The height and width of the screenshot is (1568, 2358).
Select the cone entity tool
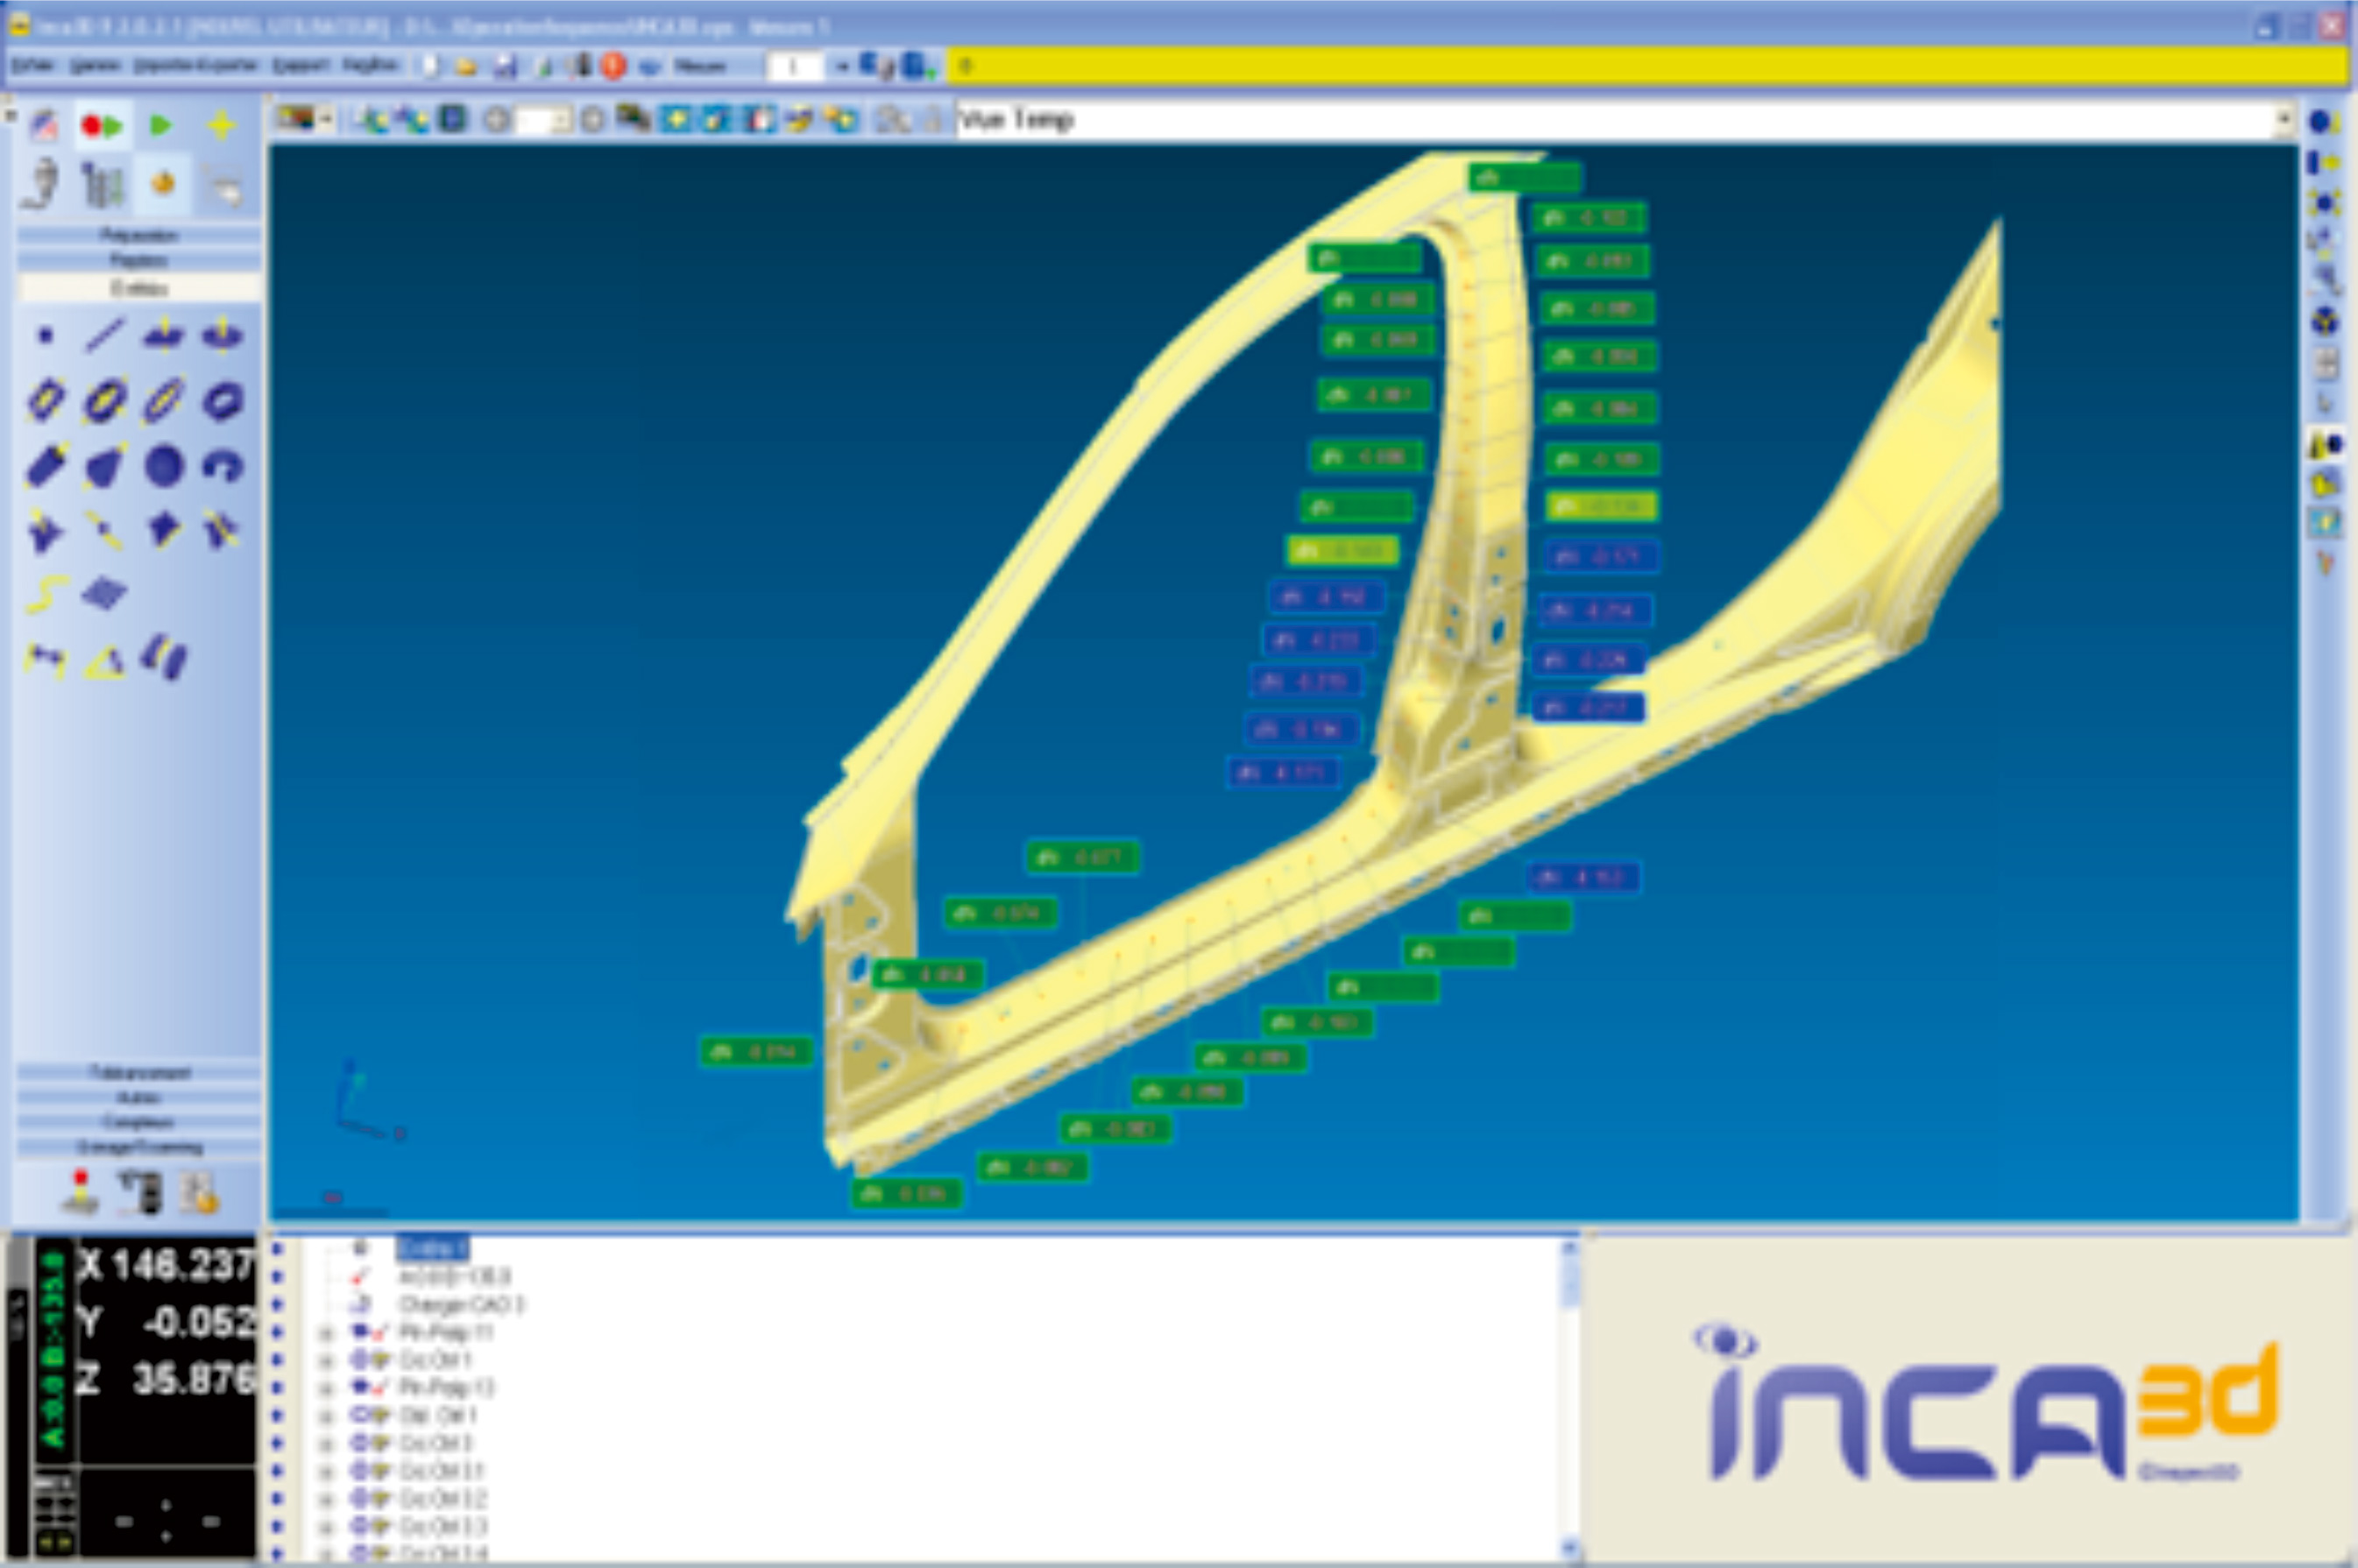tap(104, 466)
